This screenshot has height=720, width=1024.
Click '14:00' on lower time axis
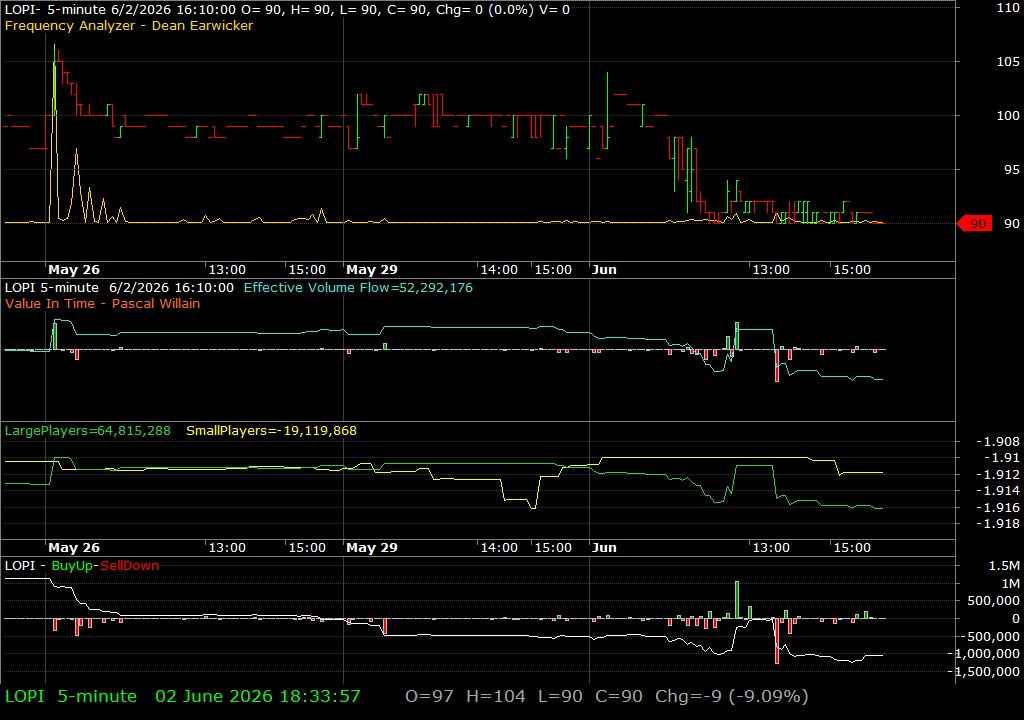click(499, 548)
